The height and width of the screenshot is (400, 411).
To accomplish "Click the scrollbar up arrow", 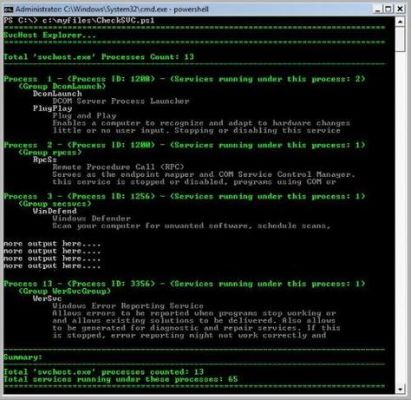I will pyautogui.click(x=400, y=22).
